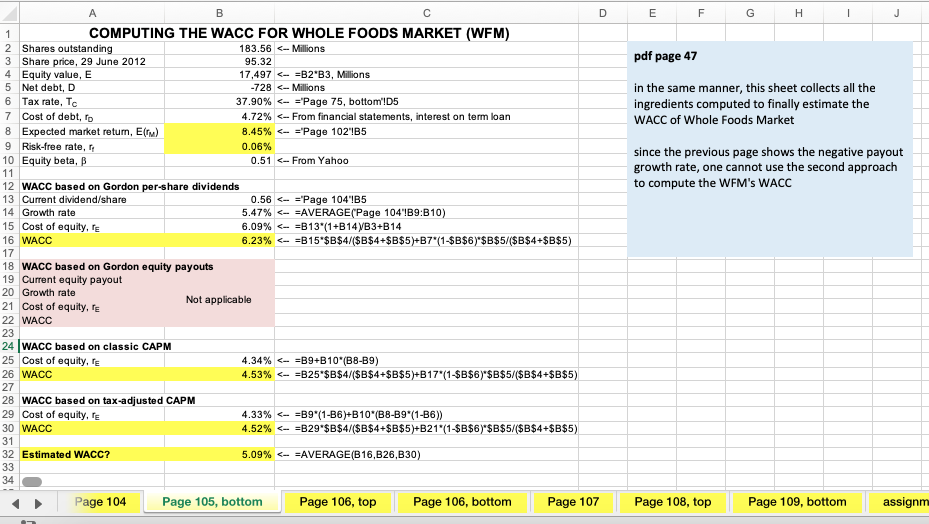The image size is (929, 524).
Task: Select column C header
Action: [x=427, y=13]
